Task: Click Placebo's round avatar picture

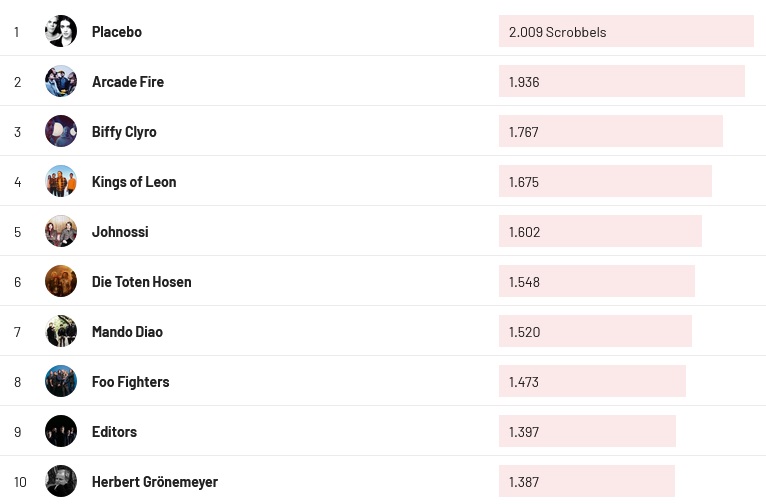Action: (x=61, y=31)
